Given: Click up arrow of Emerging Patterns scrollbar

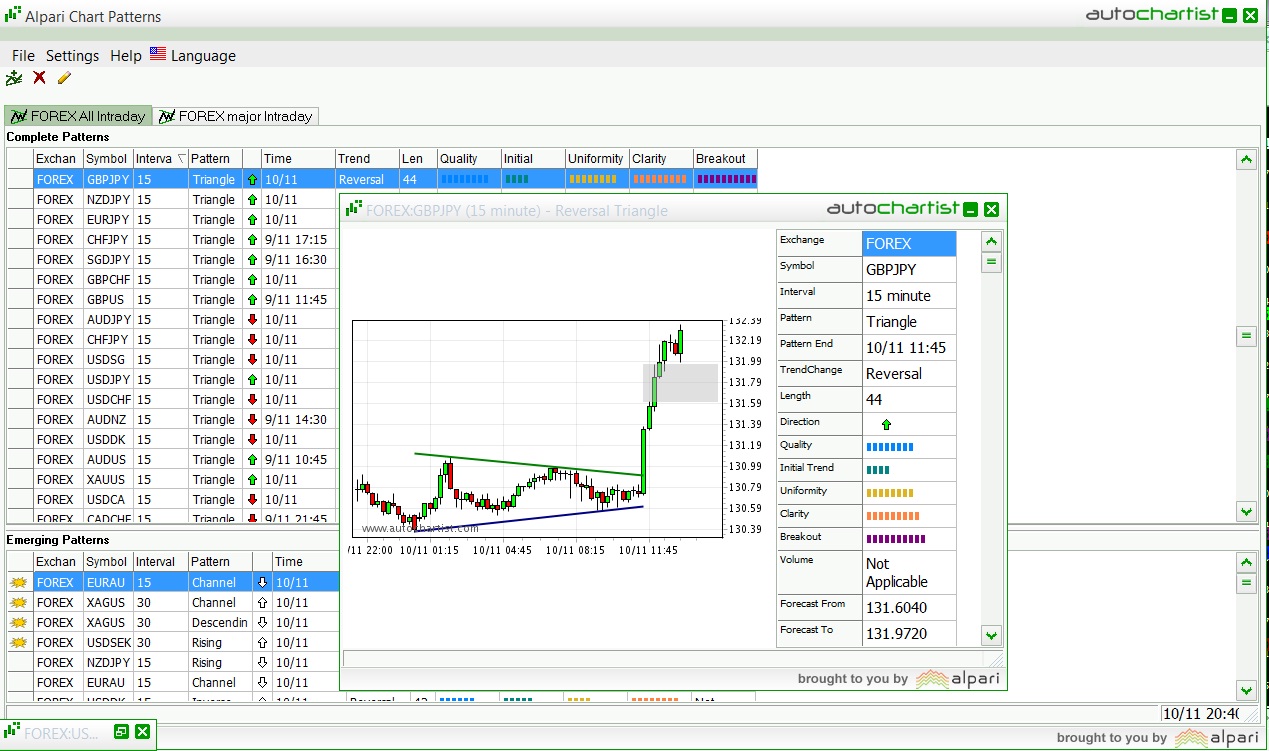Looking at the screenshot, I should [x=1246, y=563].
